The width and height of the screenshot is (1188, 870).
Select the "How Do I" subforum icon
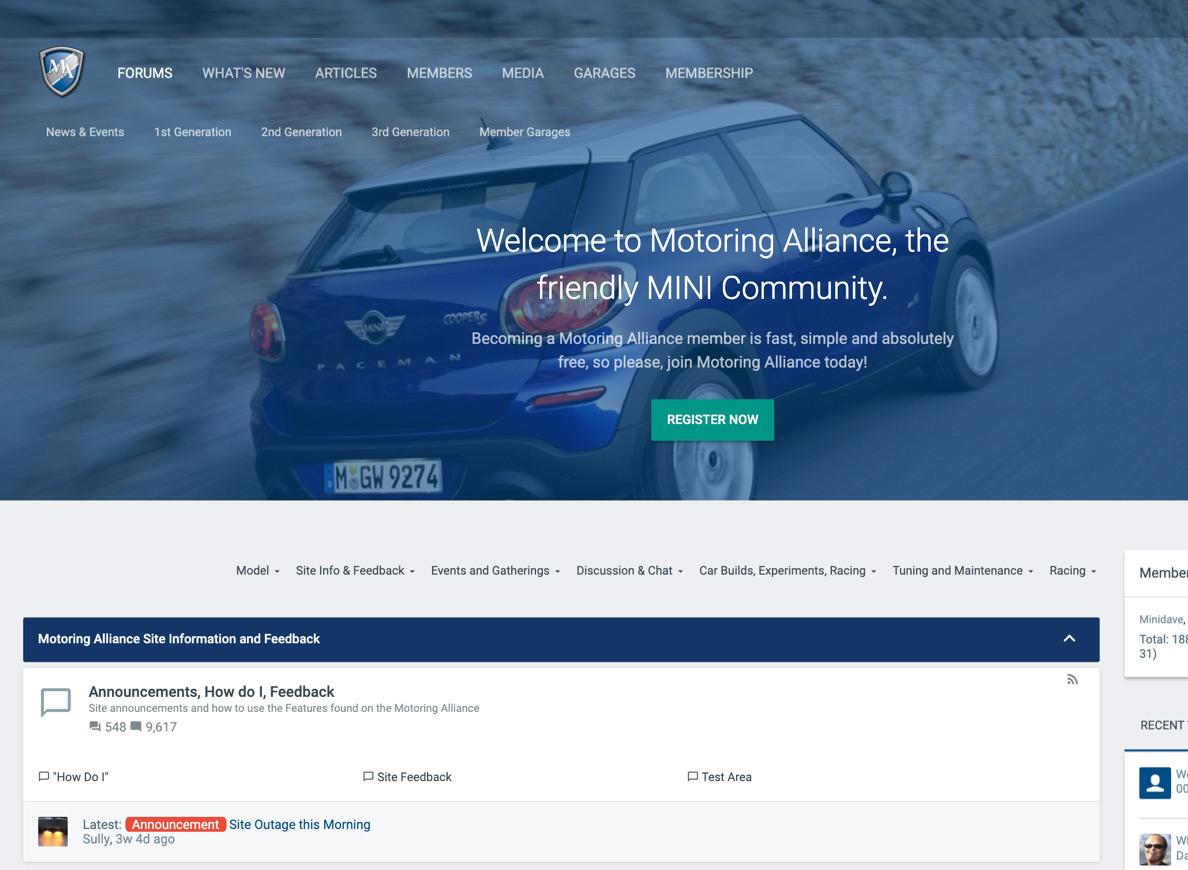point(44,776)
